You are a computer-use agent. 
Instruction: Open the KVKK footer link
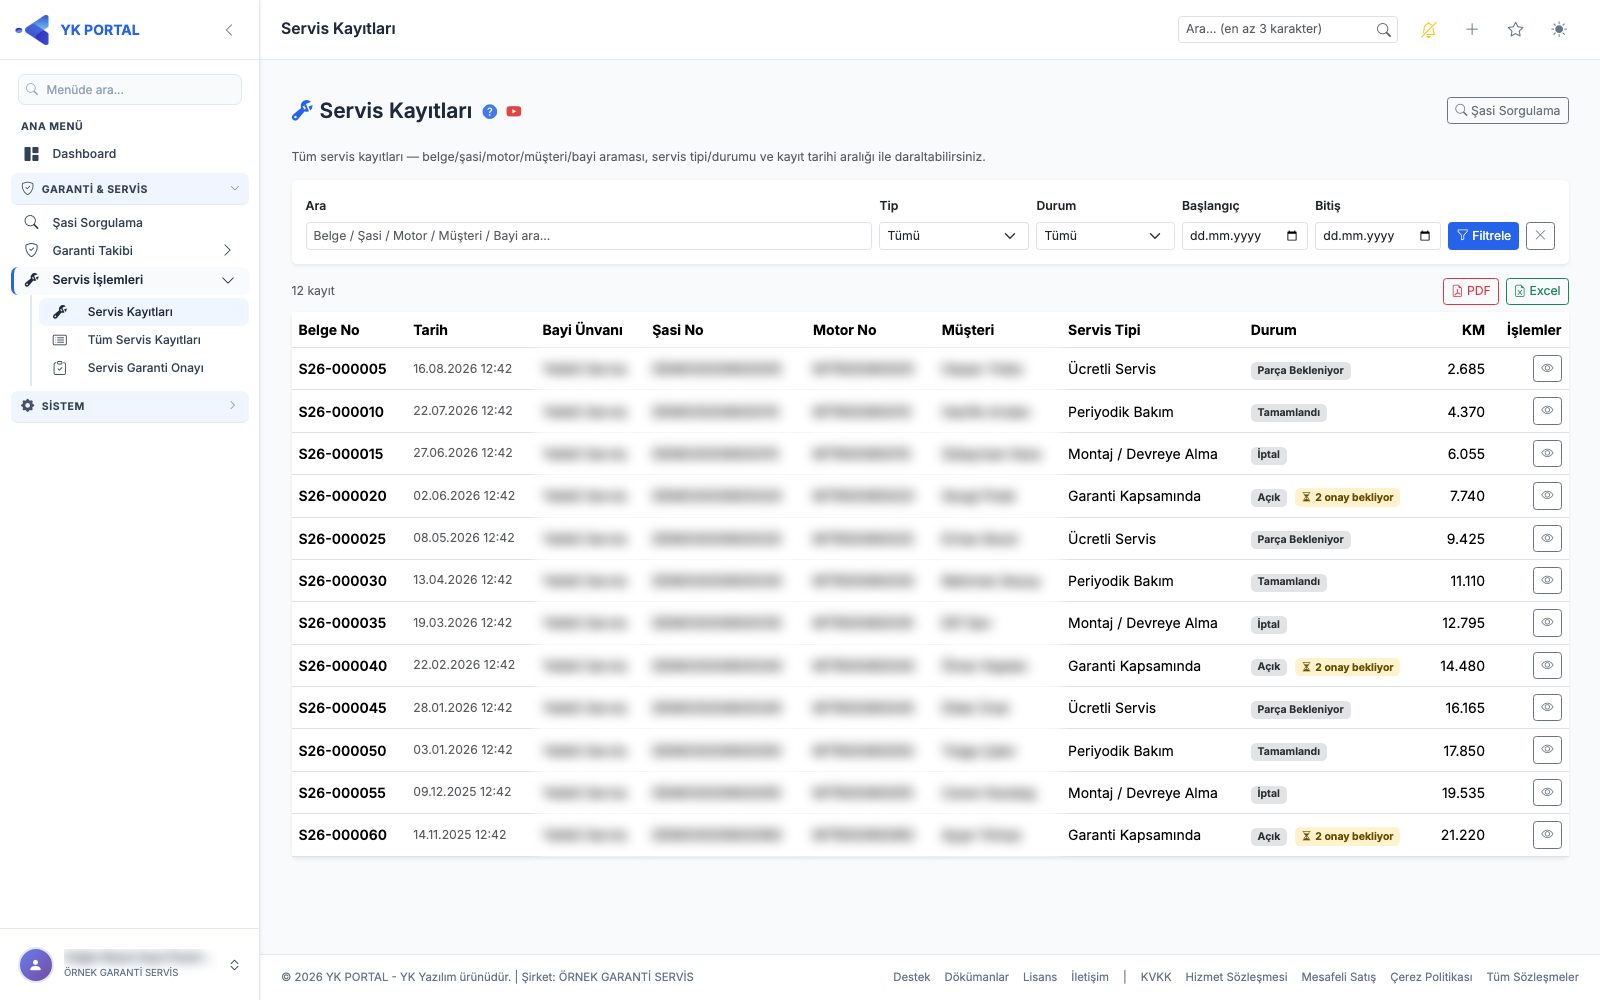tap(1155, 977)
